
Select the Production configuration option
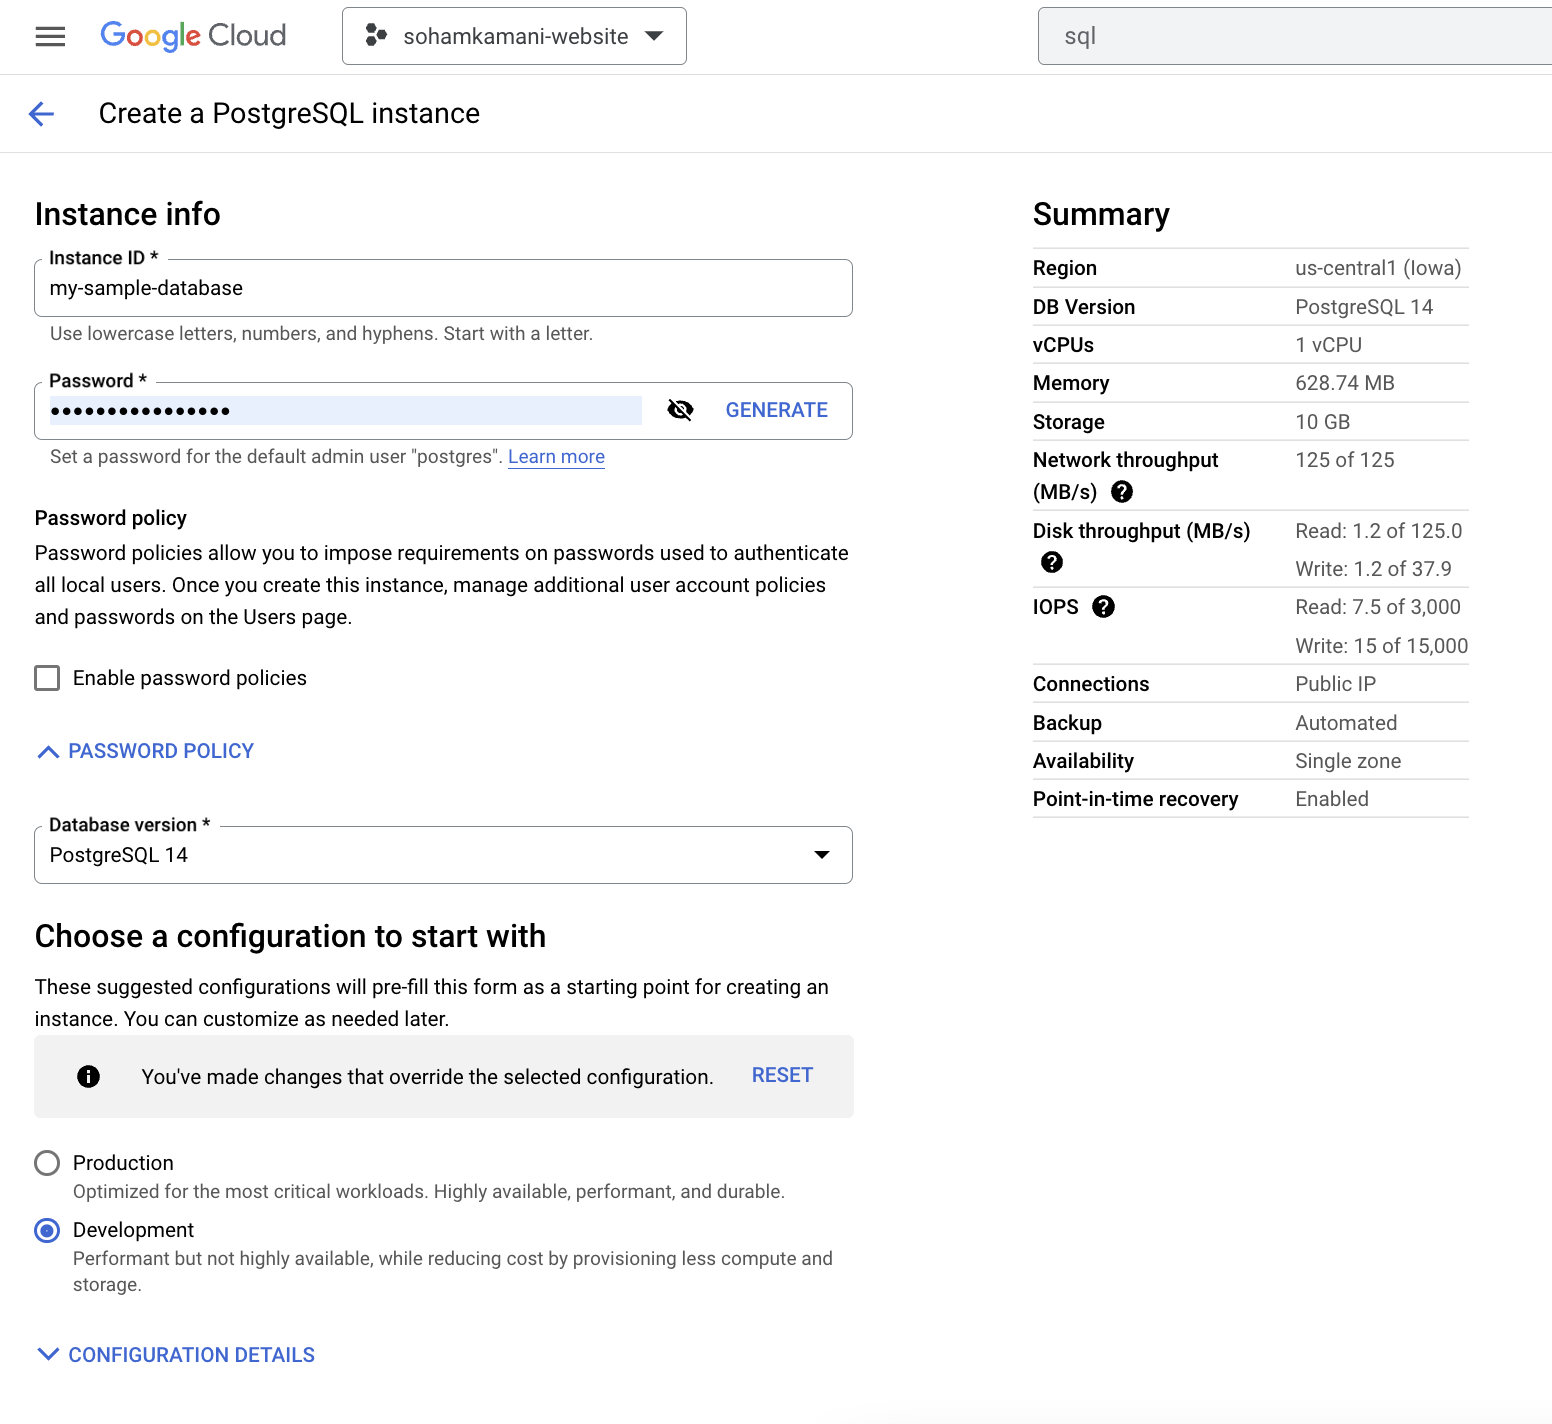pos(47,1163)
